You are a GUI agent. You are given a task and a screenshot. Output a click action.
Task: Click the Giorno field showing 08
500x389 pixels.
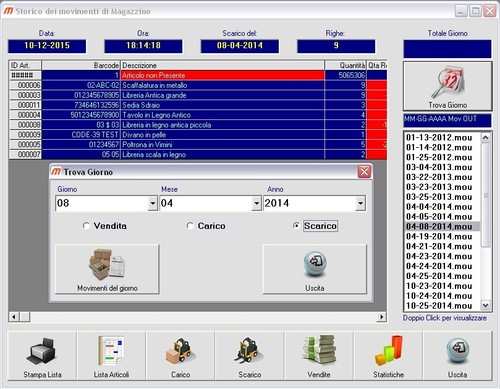pos(102,203)
